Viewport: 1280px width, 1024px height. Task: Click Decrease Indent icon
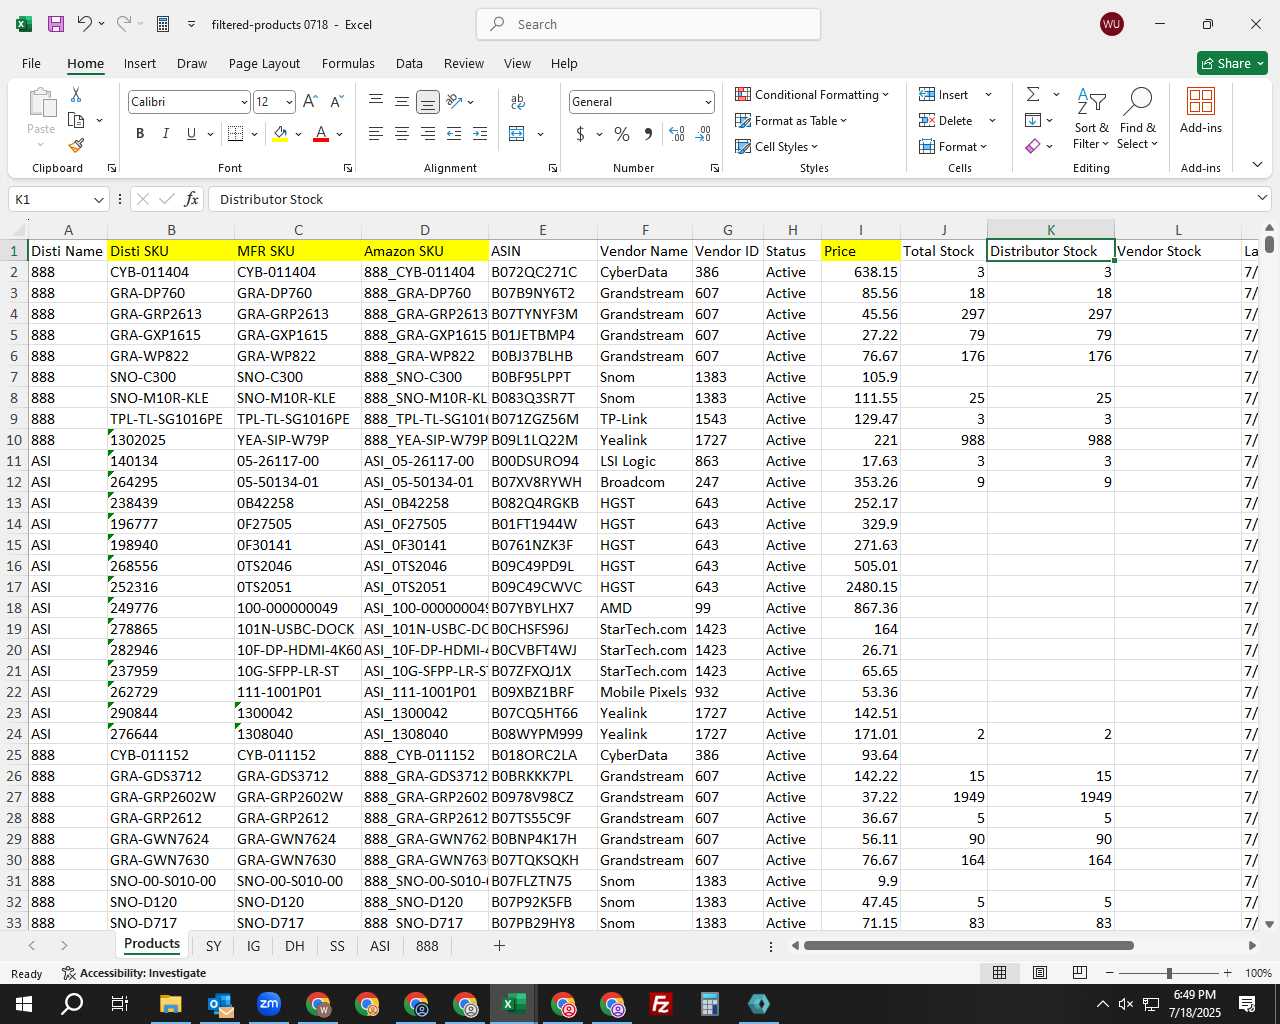454,133
